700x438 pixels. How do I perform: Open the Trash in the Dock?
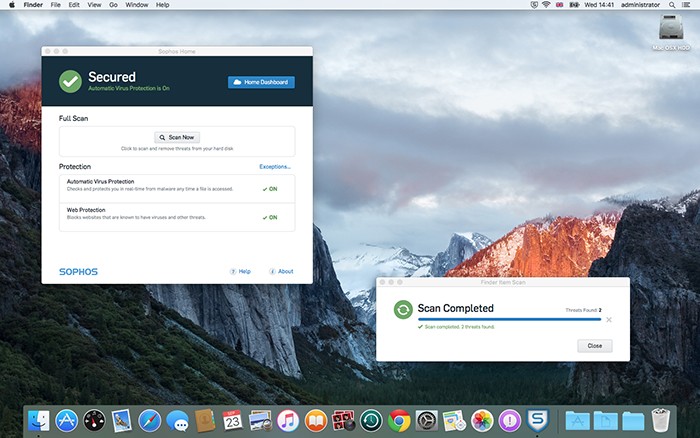[x=661, y=421]
